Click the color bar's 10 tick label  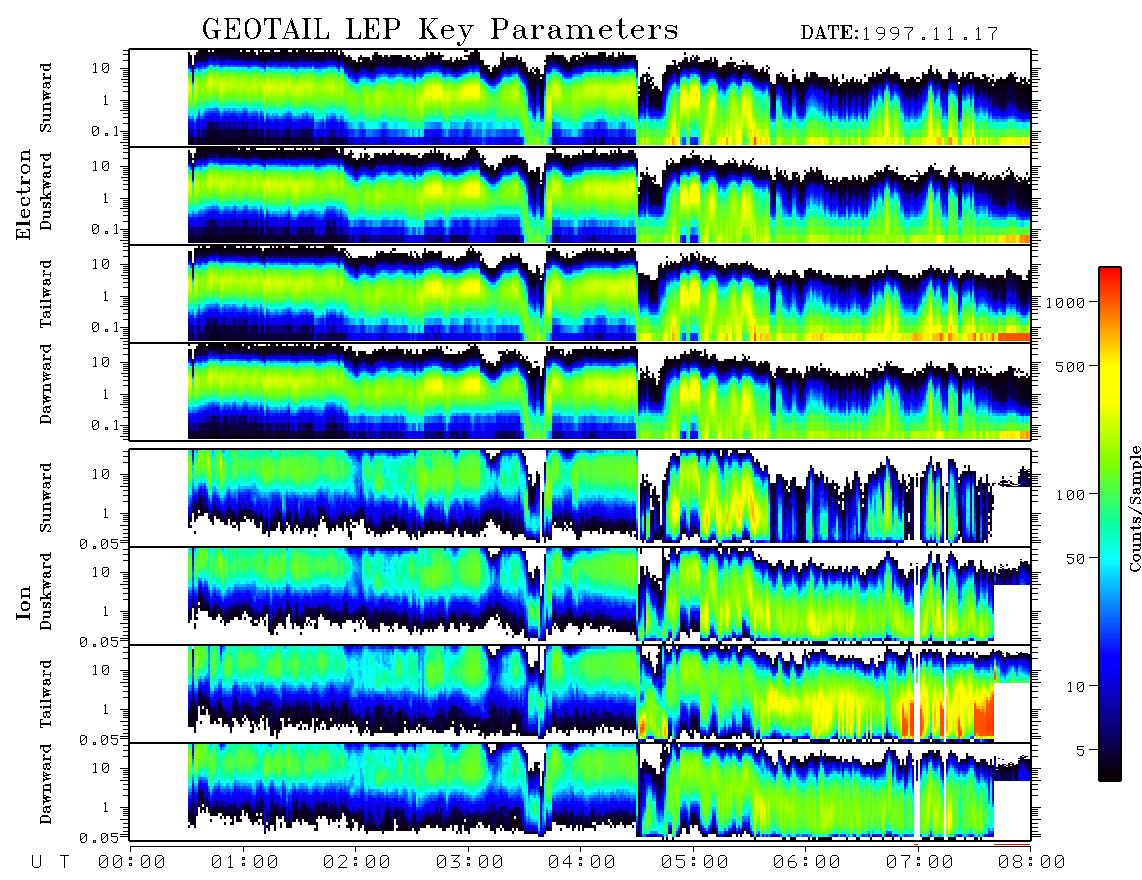pyautogui.click(x=1075, y=687)
